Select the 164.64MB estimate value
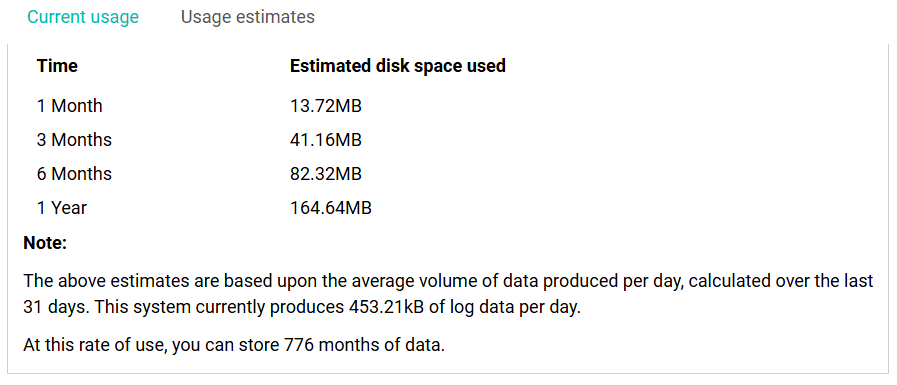The height and width of the screenshot is (385, 897). click(331, 208)
